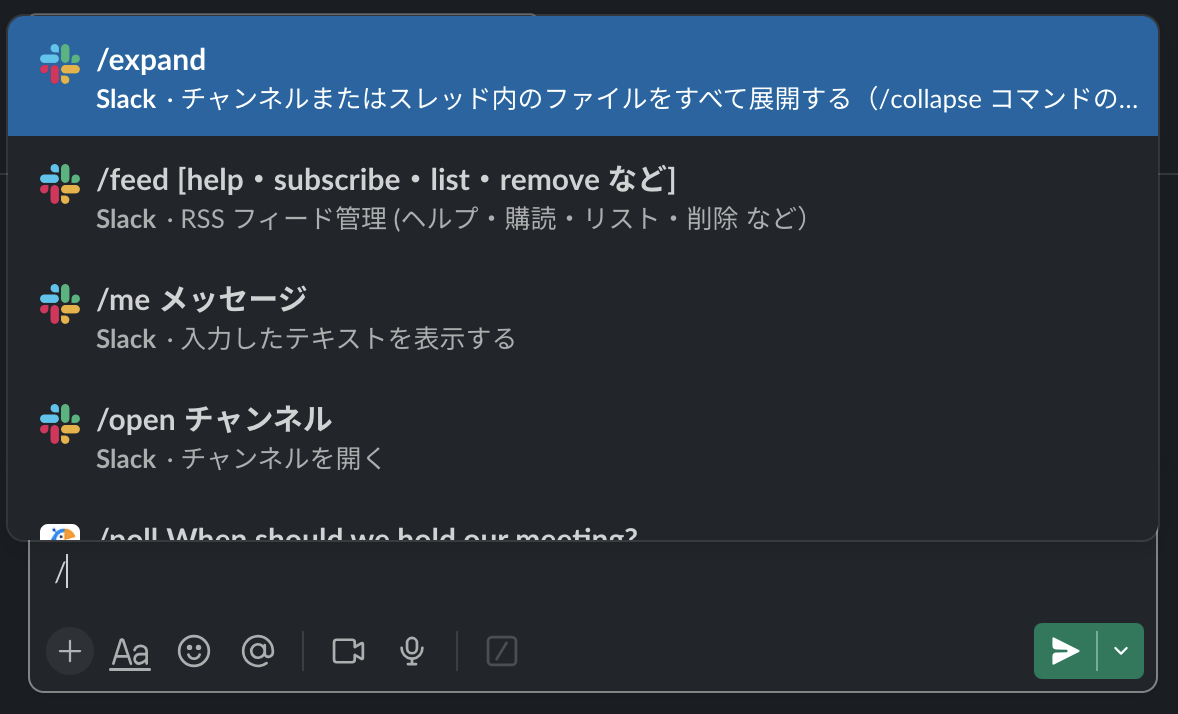Click the Slack icon beside /open
The height and width of the screenshot is (714, 1178).
tap(59, 423)
